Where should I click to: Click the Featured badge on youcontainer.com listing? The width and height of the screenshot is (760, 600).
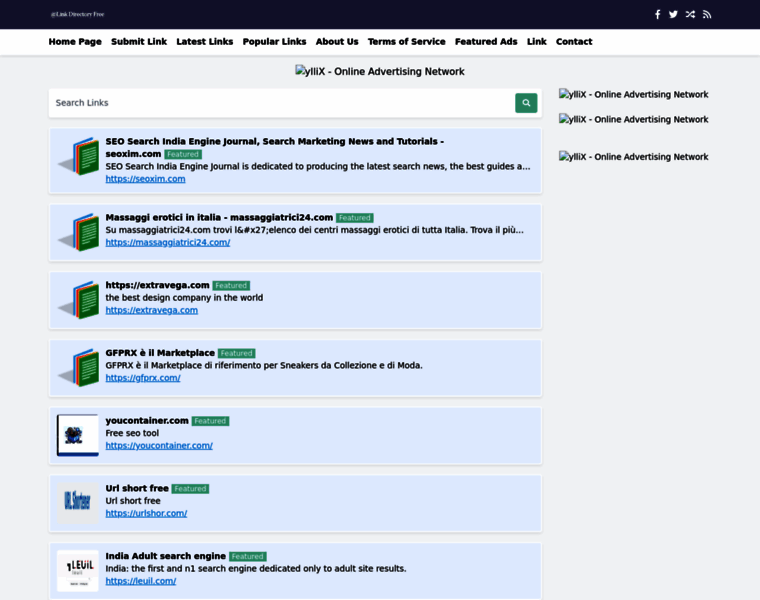(210, 421)
